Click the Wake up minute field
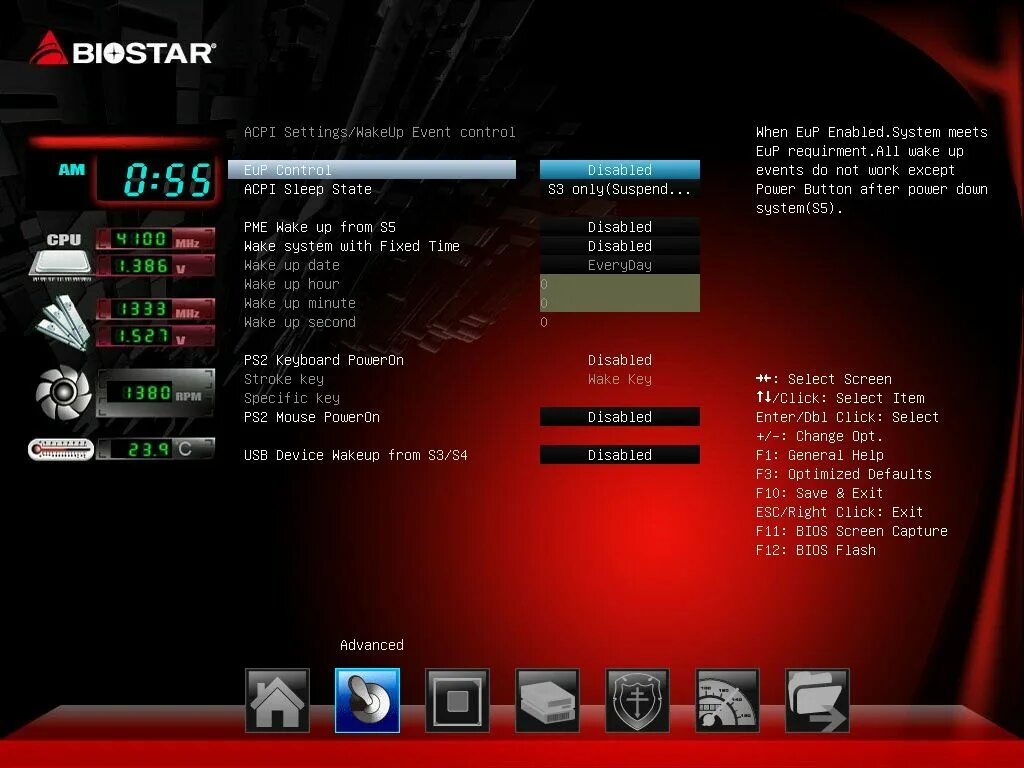 point(620,303)
